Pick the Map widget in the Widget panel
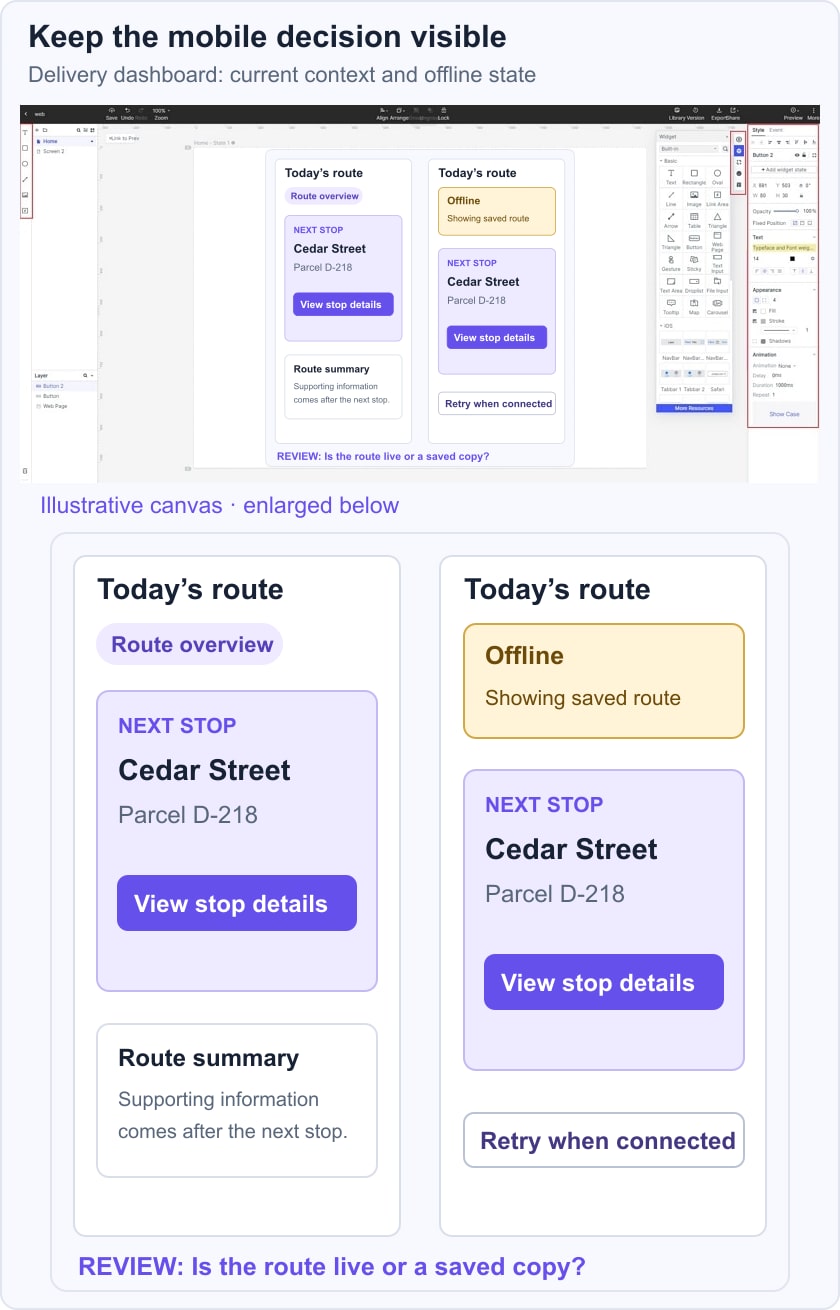Image resolution: width=840 pixels, height=1310 pixels. pos(694,306)
